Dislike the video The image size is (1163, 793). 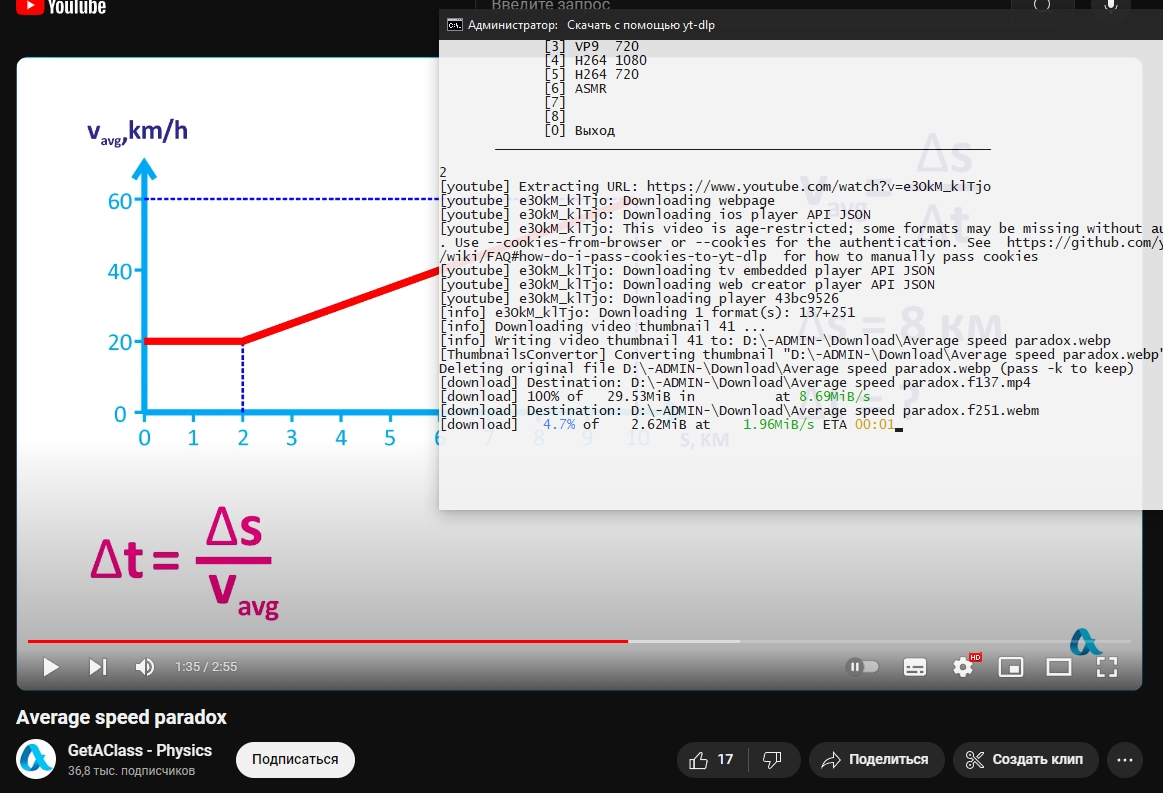(x=772, y=760)
